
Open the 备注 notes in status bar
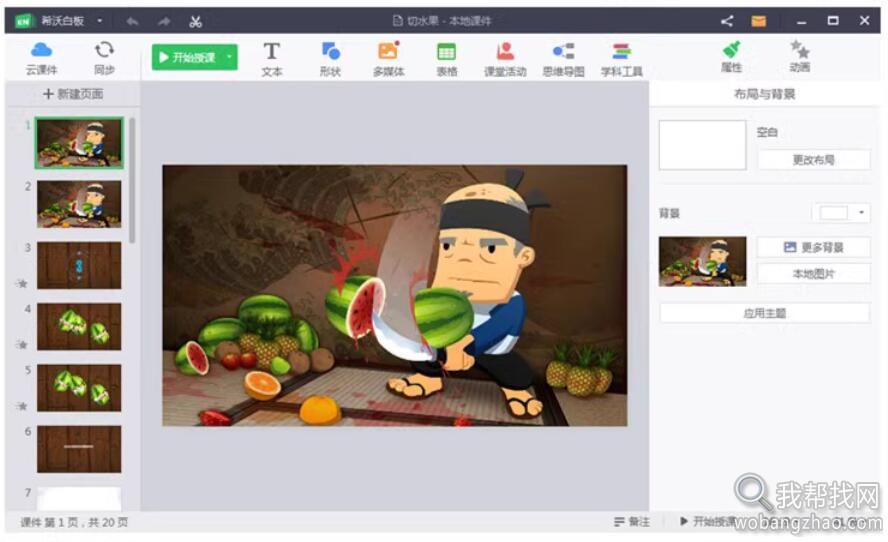coord(632,521)
